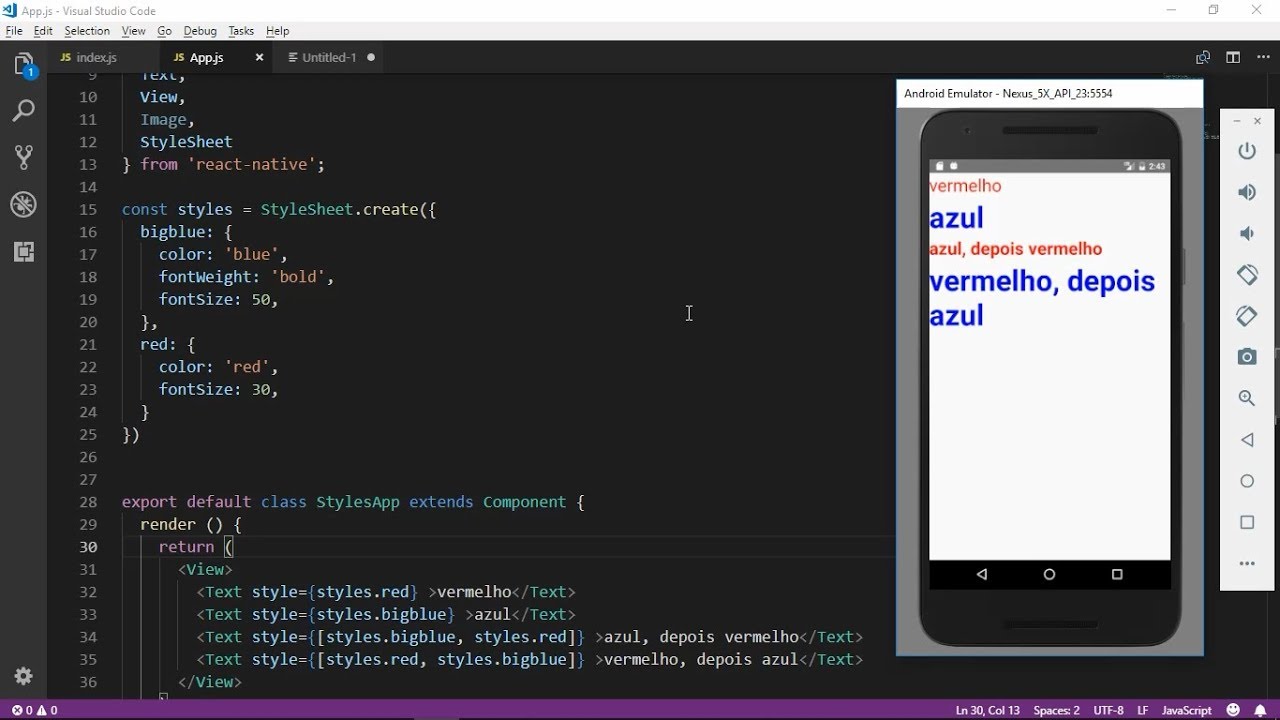Open the Edit menu
This screenshot has width=1280, height=720.
point(43,31)
